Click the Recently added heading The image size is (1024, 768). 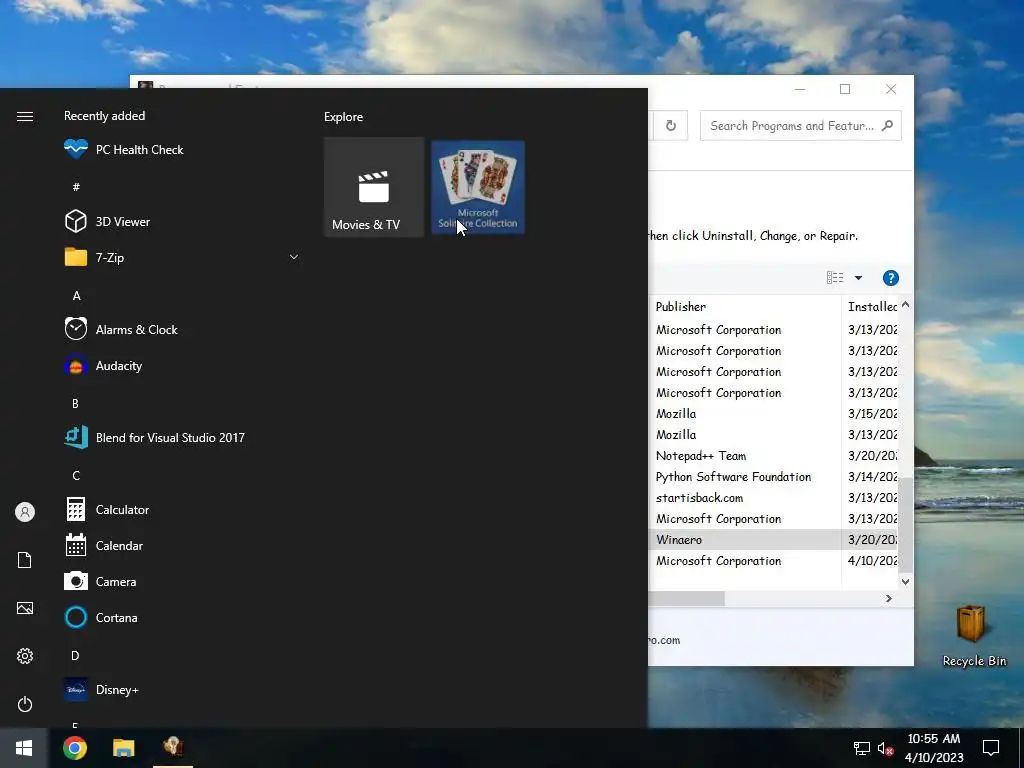(104, 116)
